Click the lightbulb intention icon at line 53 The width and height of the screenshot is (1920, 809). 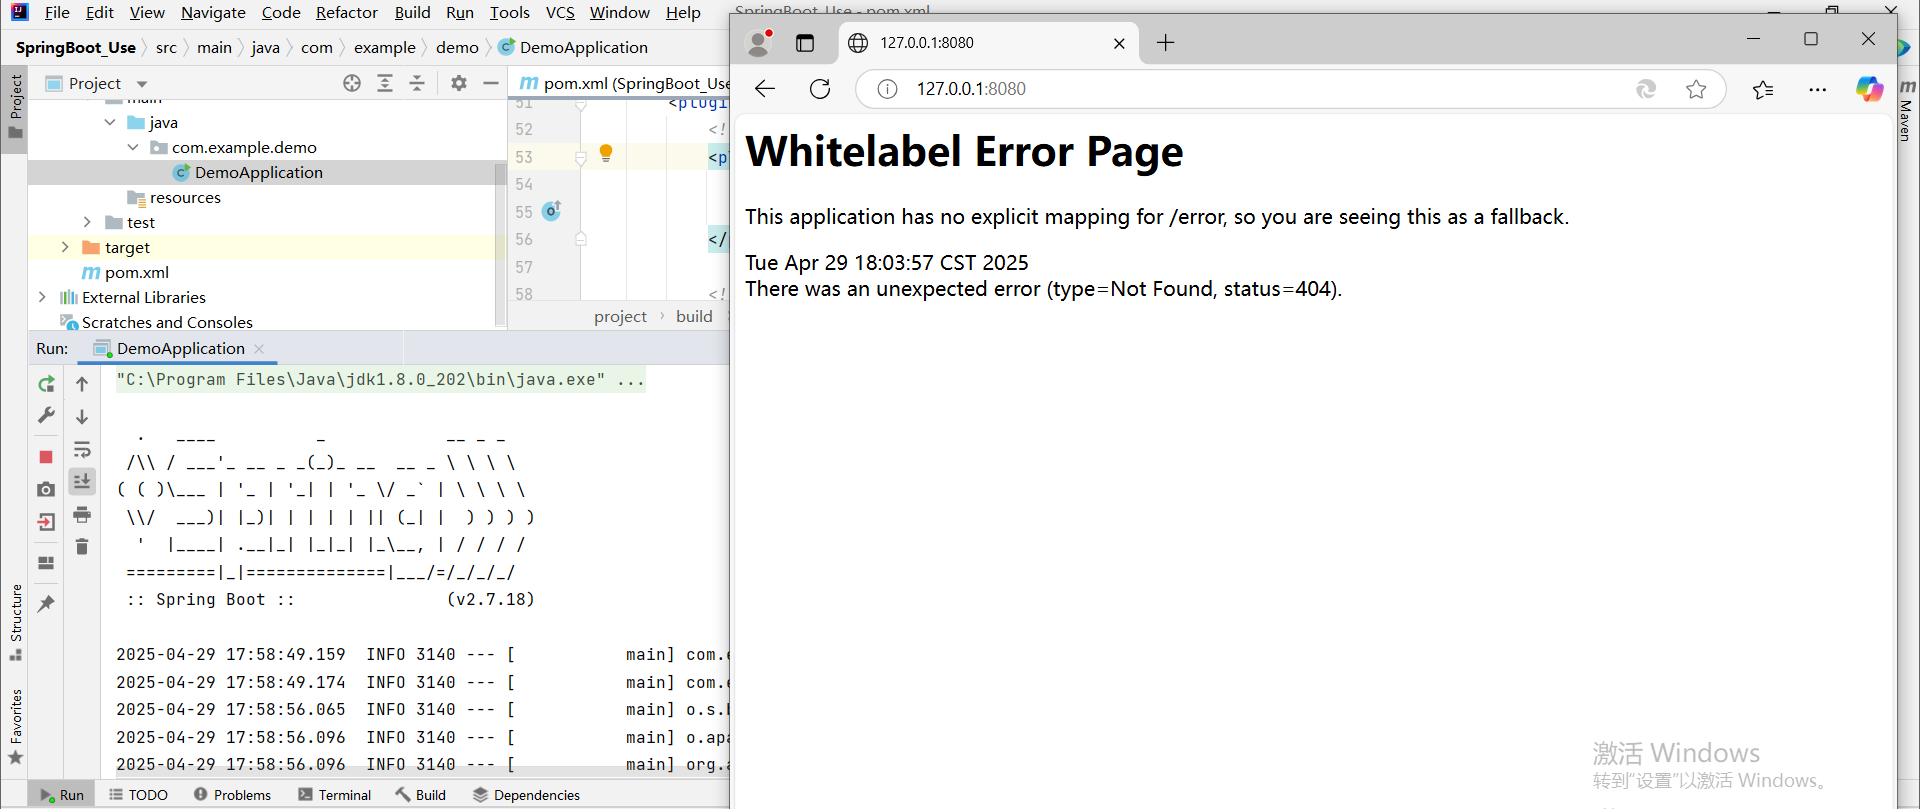tap(605, 153)
